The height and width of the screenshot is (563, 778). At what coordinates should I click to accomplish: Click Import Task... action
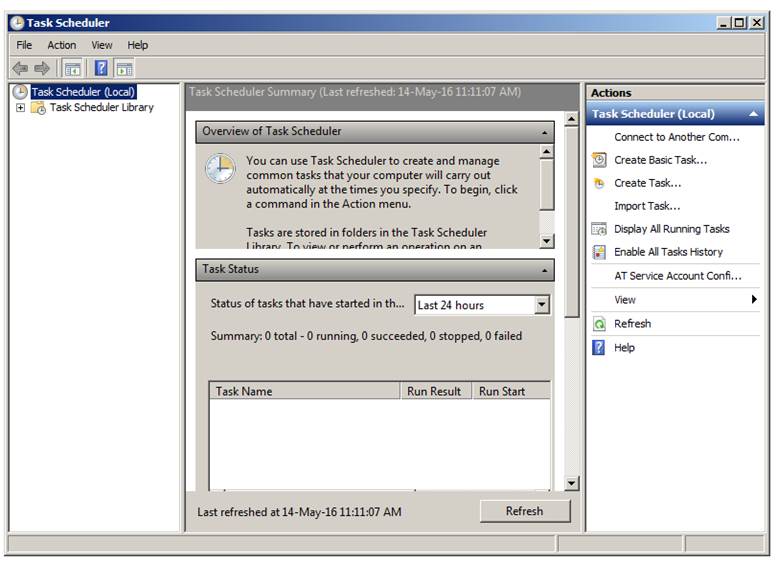tap(647, 206)
